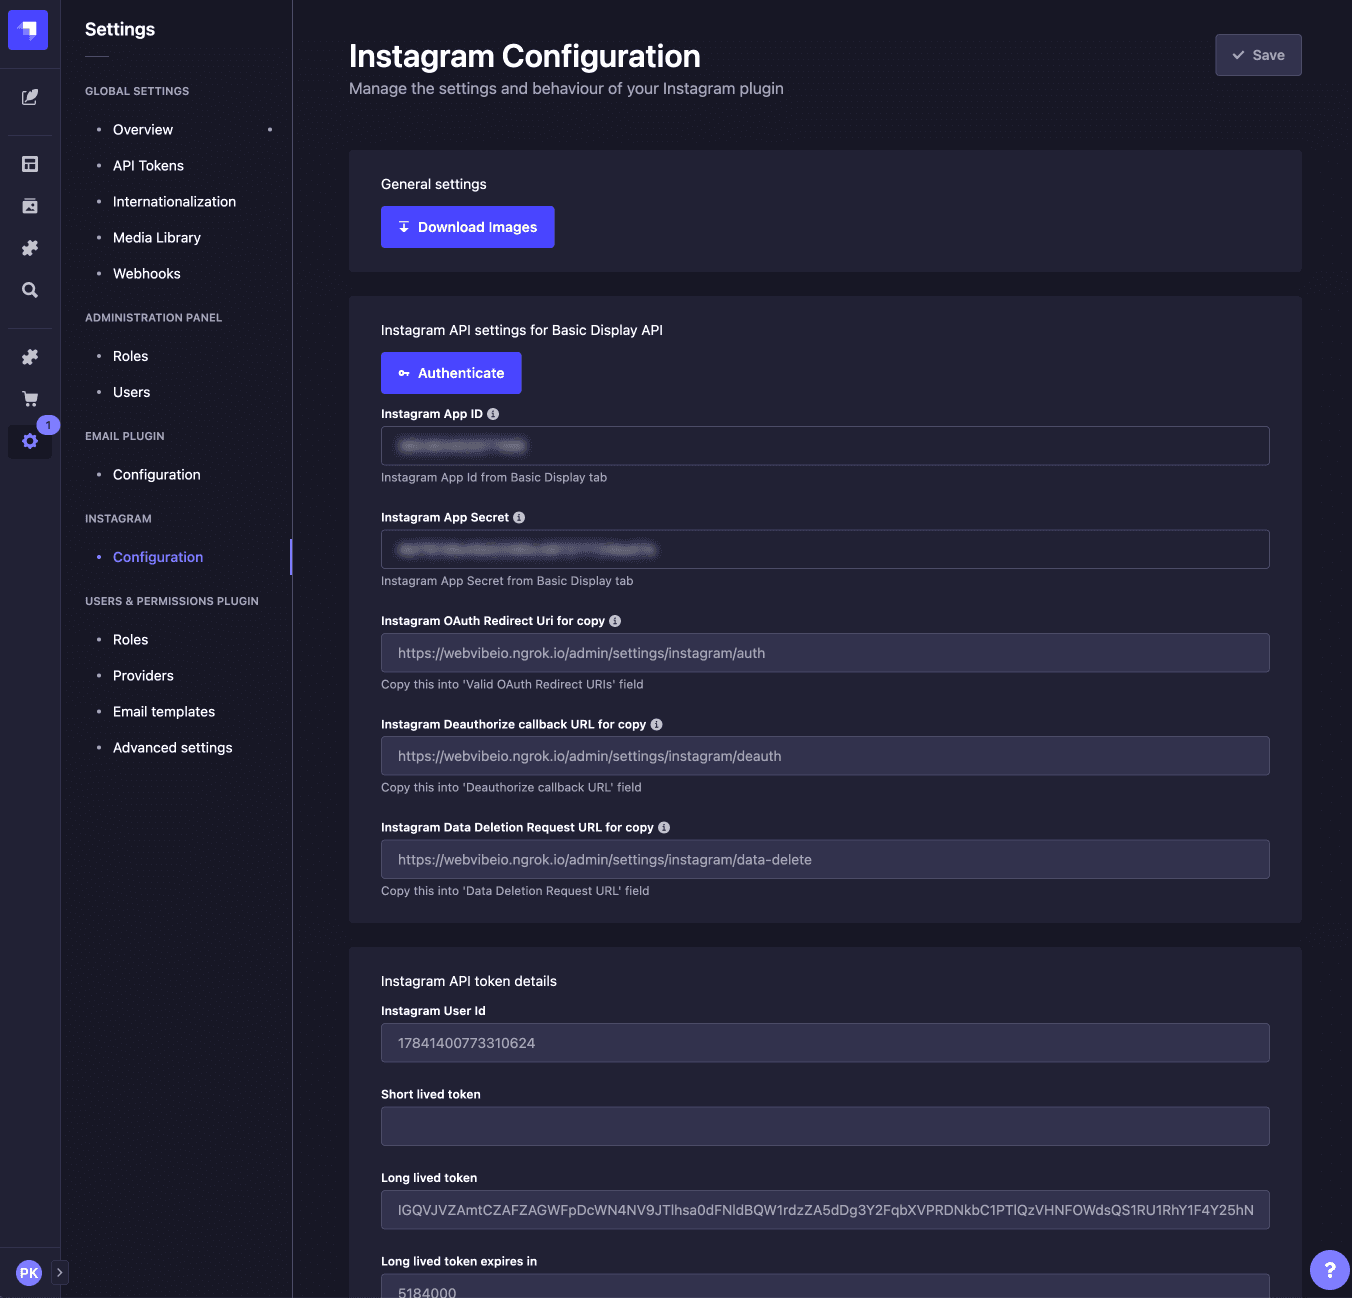This screenshot has height=1298, width=1352.
Task: Open Advanced settings
Action: [172, 748]
